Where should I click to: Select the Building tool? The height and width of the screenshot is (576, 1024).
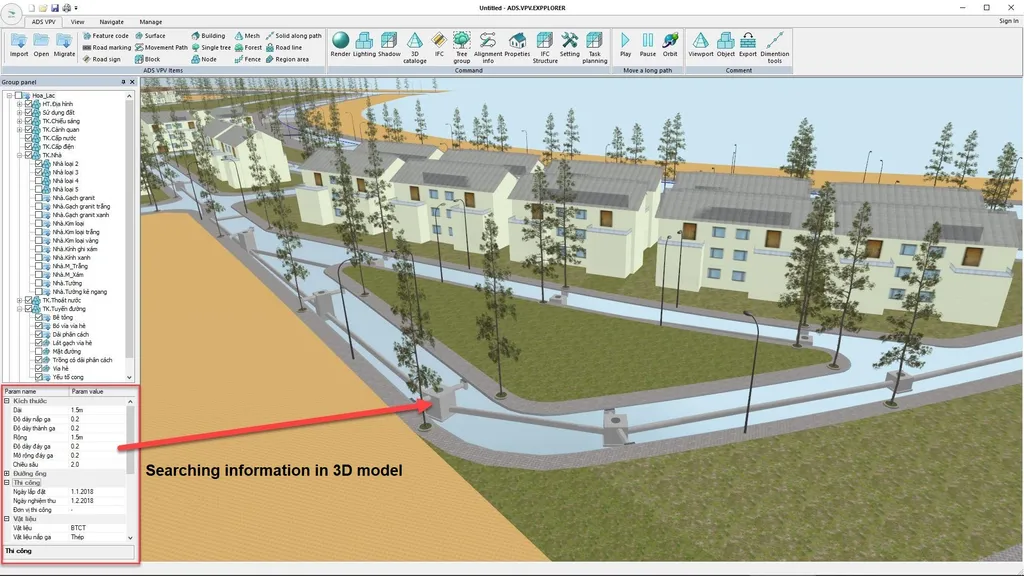pos(208,36)
